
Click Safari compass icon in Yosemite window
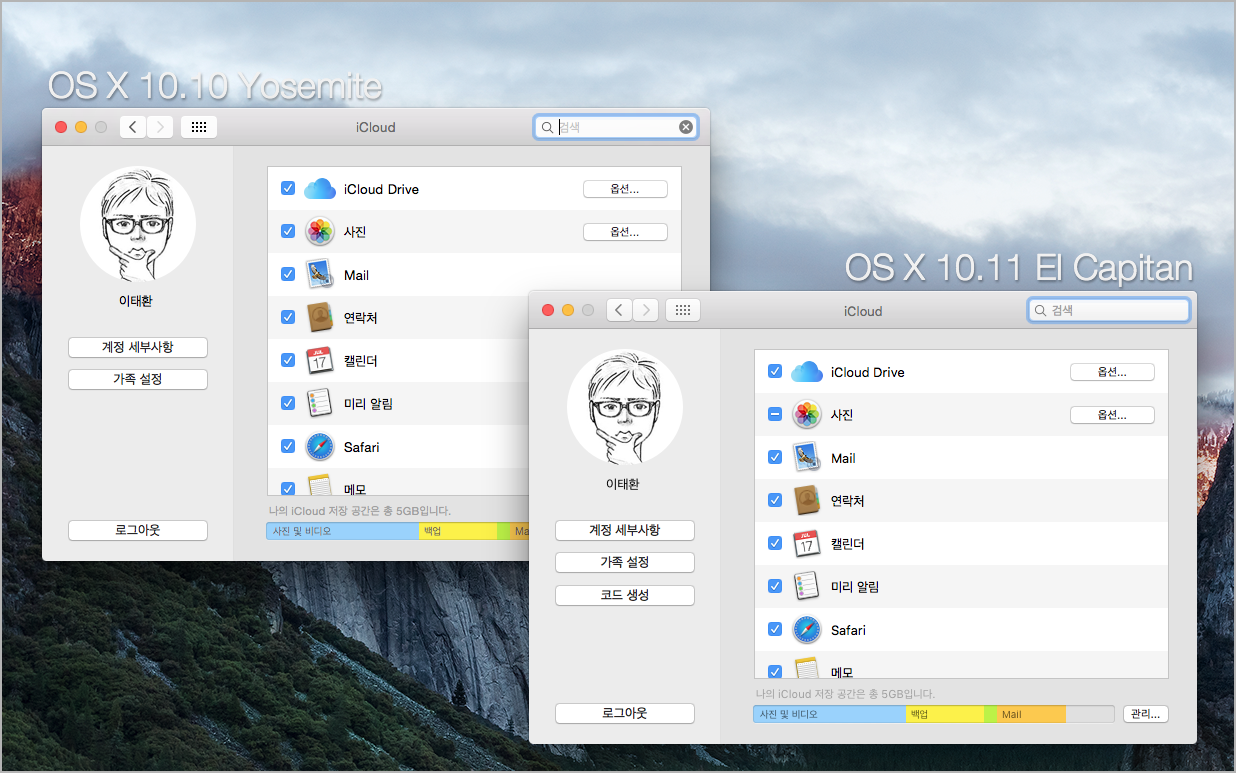tap(319, 446)
